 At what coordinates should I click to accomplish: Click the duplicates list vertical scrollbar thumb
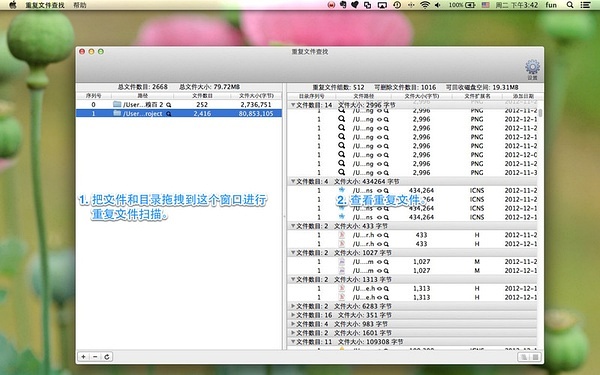tap(540, 112)
